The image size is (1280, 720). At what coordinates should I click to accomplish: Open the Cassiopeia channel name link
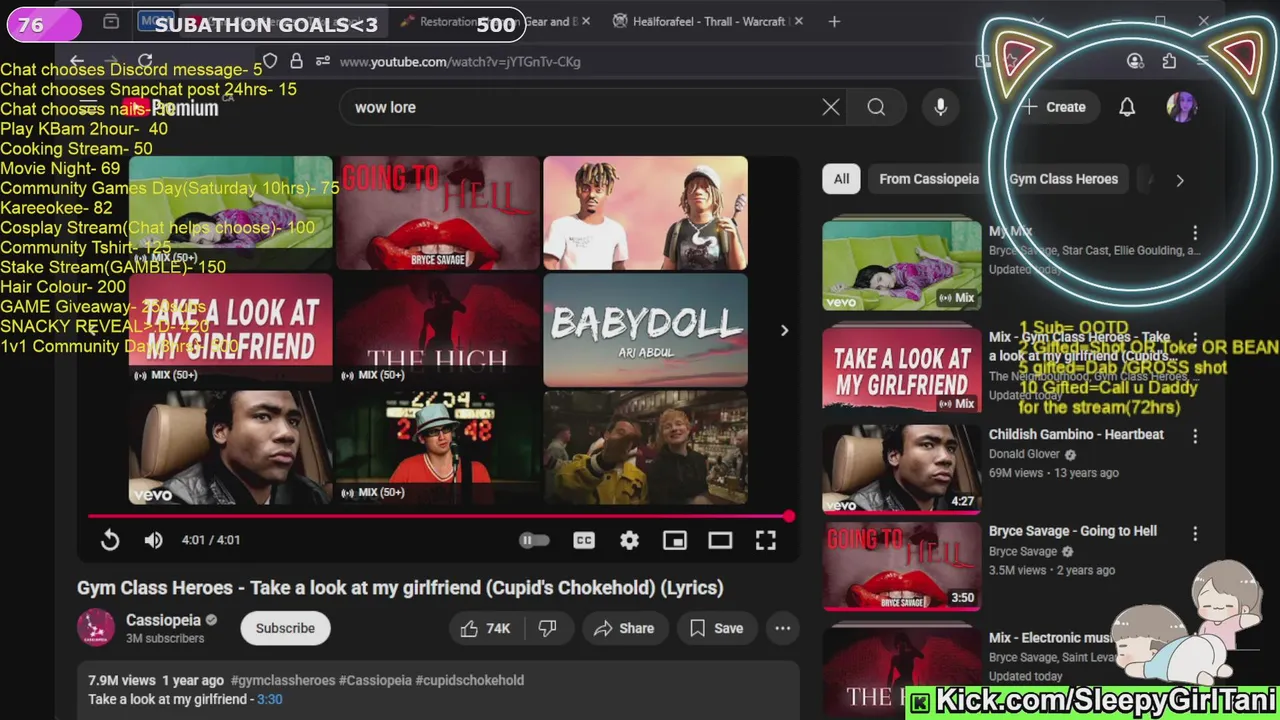pos(163,620)
